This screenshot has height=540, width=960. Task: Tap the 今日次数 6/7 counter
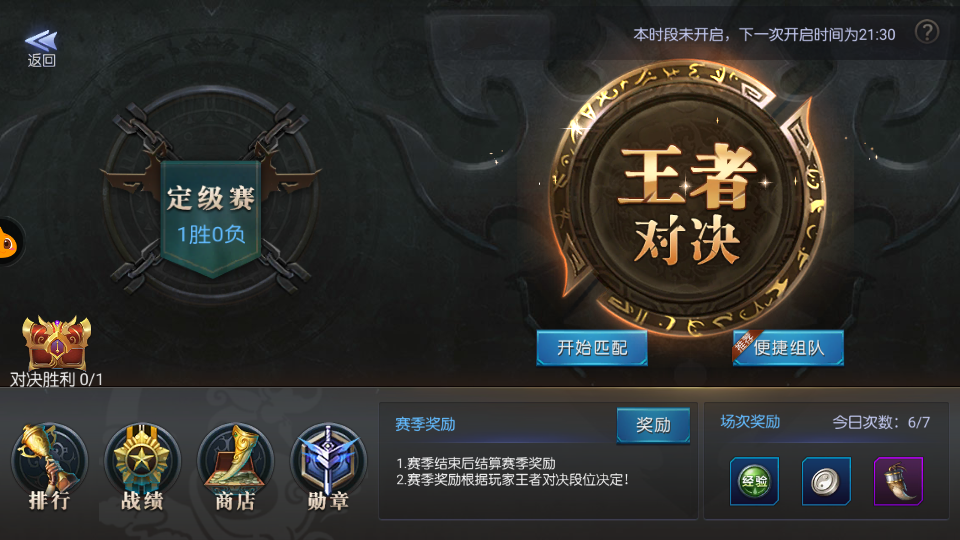point(881,422)
